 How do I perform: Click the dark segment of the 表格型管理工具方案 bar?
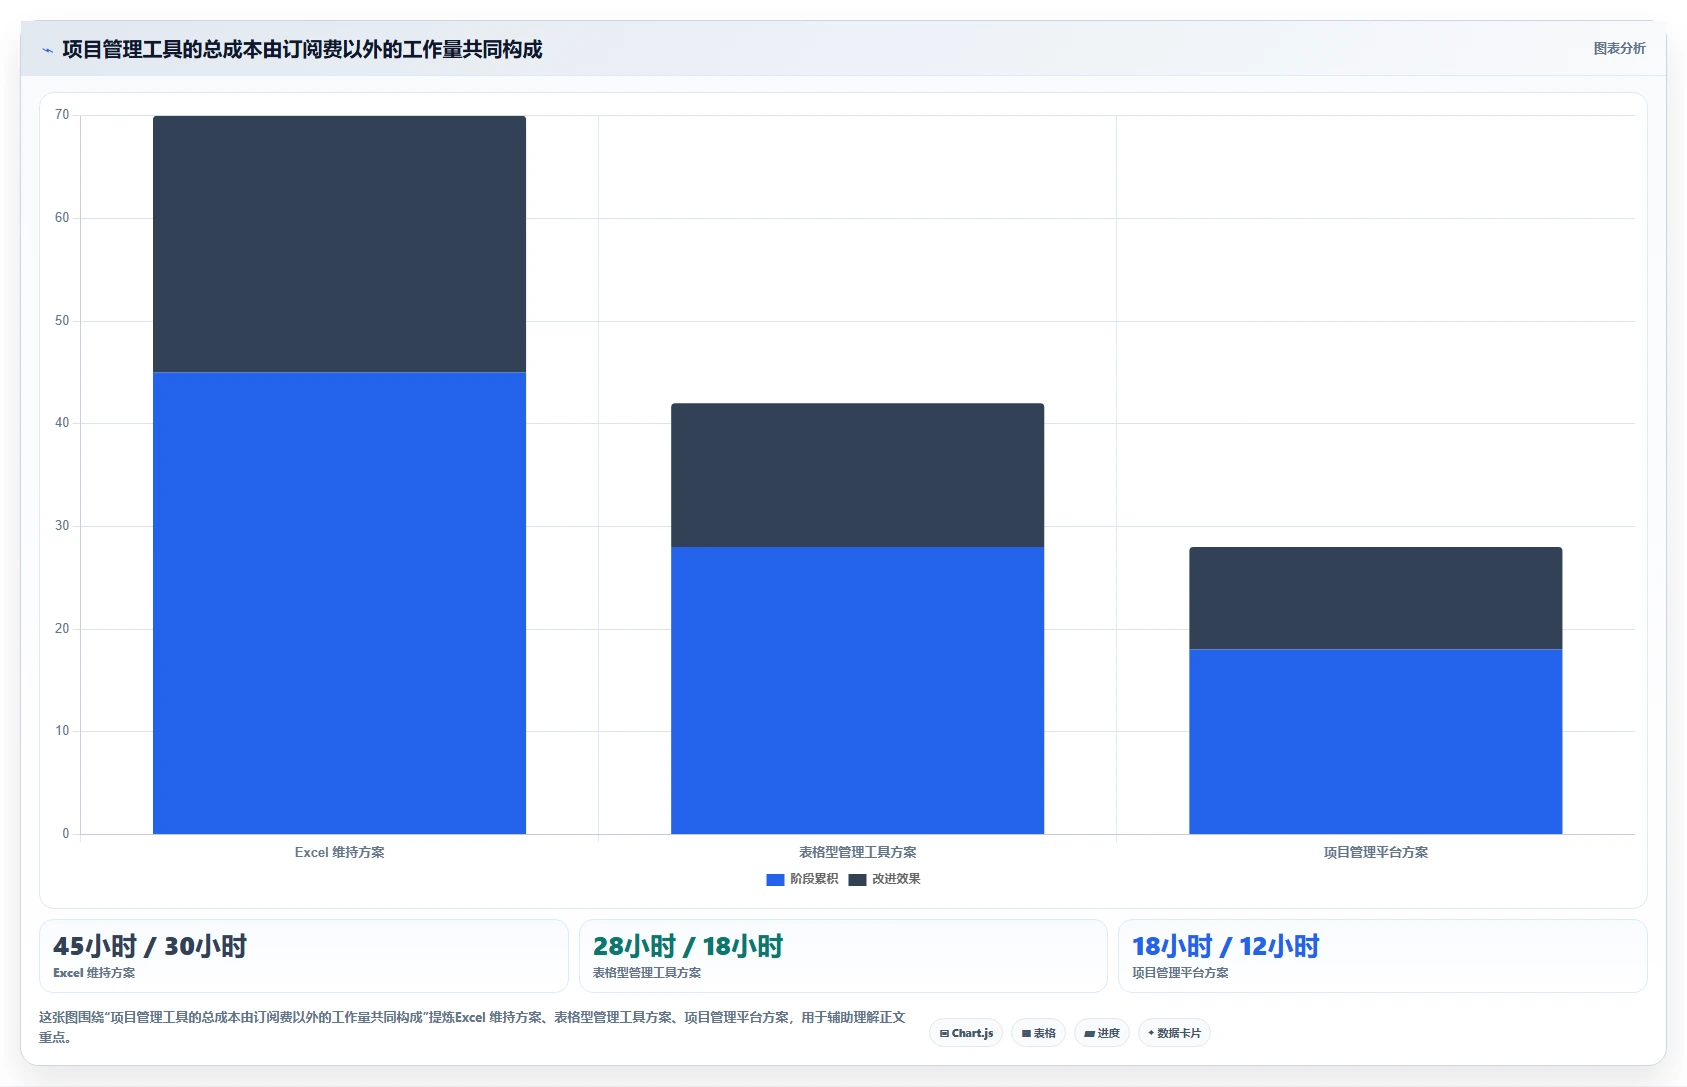(x=857, y=475)
